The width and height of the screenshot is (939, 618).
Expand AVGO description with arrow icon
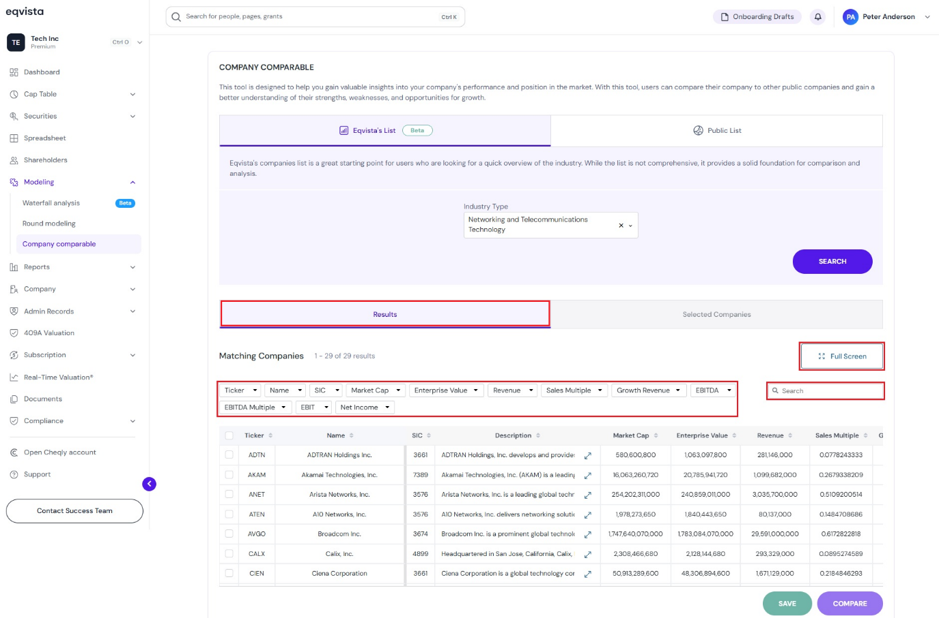[x=587, y=534]
